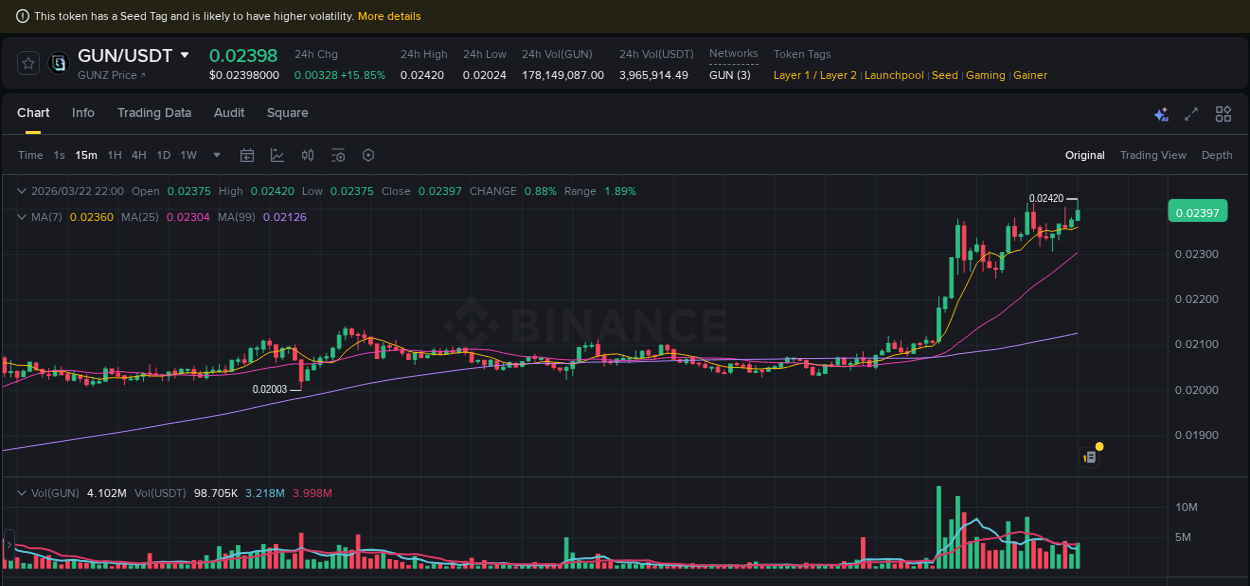Click the current price label 0.02397

pyautogui.click(x=1197, y=211)
